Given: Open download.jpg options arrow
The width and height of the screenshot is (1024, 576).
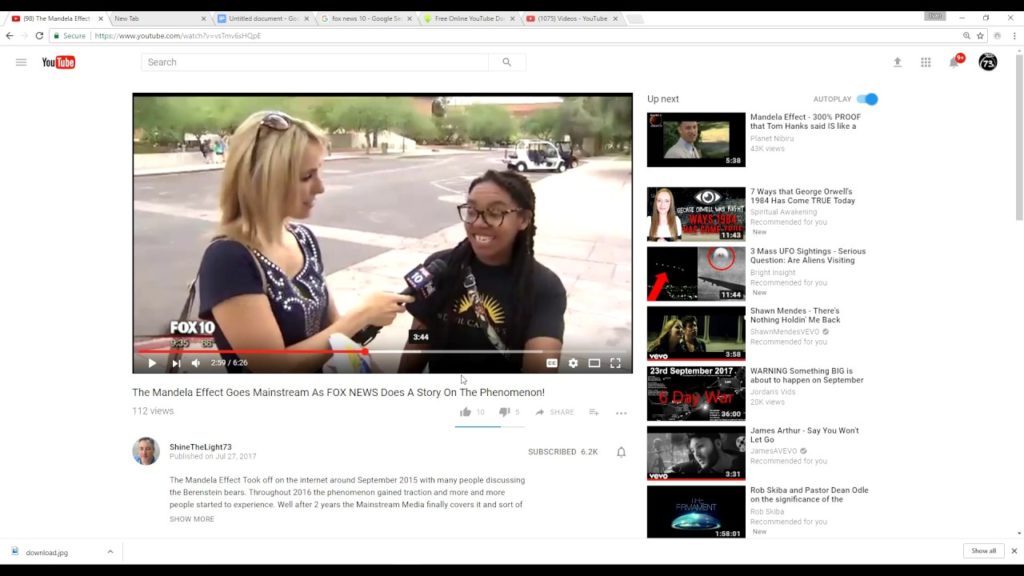Looking at the screenshot, I should point(110,552).
